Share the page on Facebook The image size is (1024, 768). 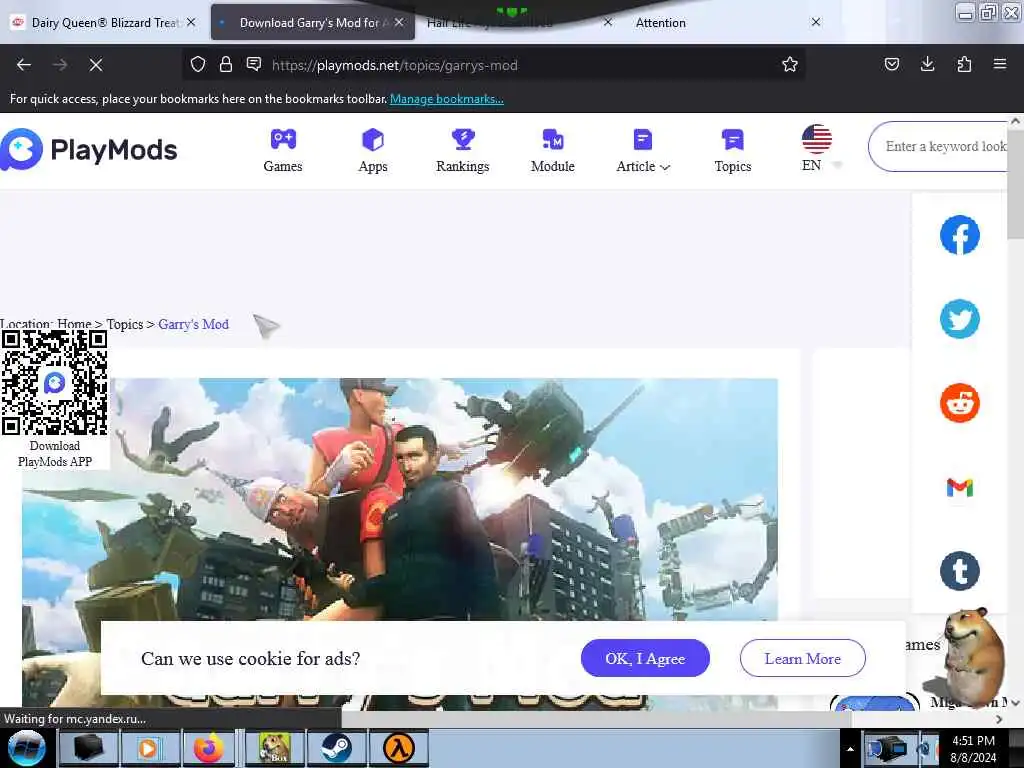959,235
